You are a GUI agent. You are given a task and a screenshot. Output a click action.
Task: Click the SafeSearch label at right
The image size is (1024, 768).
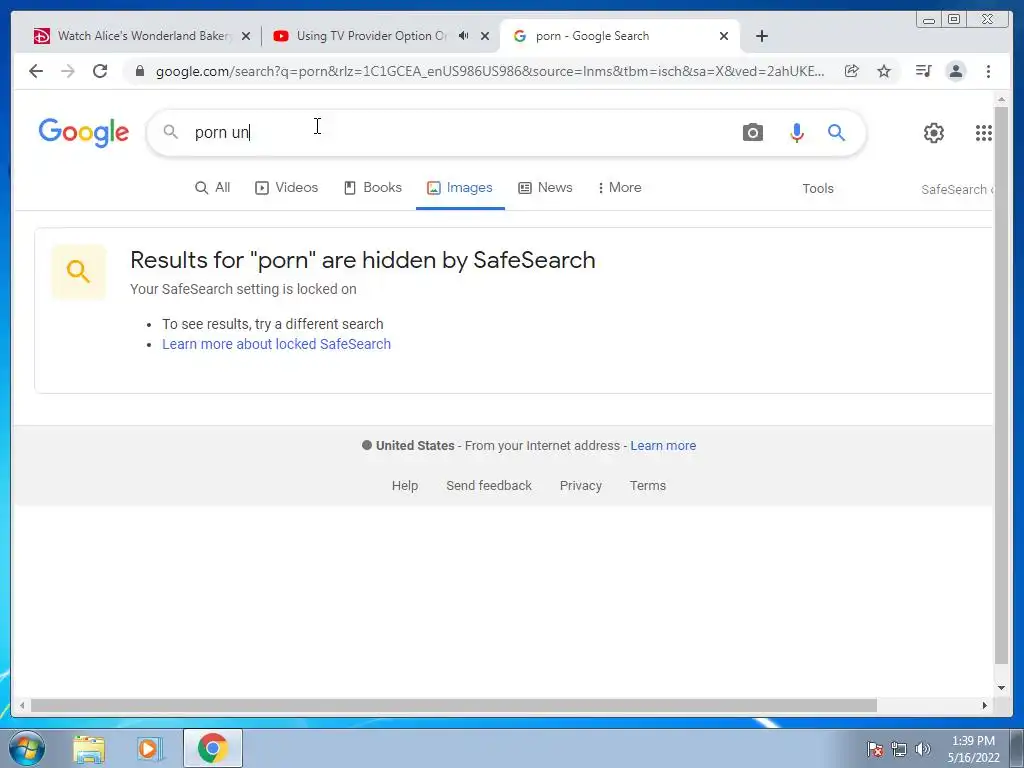(x=956, y=189)
